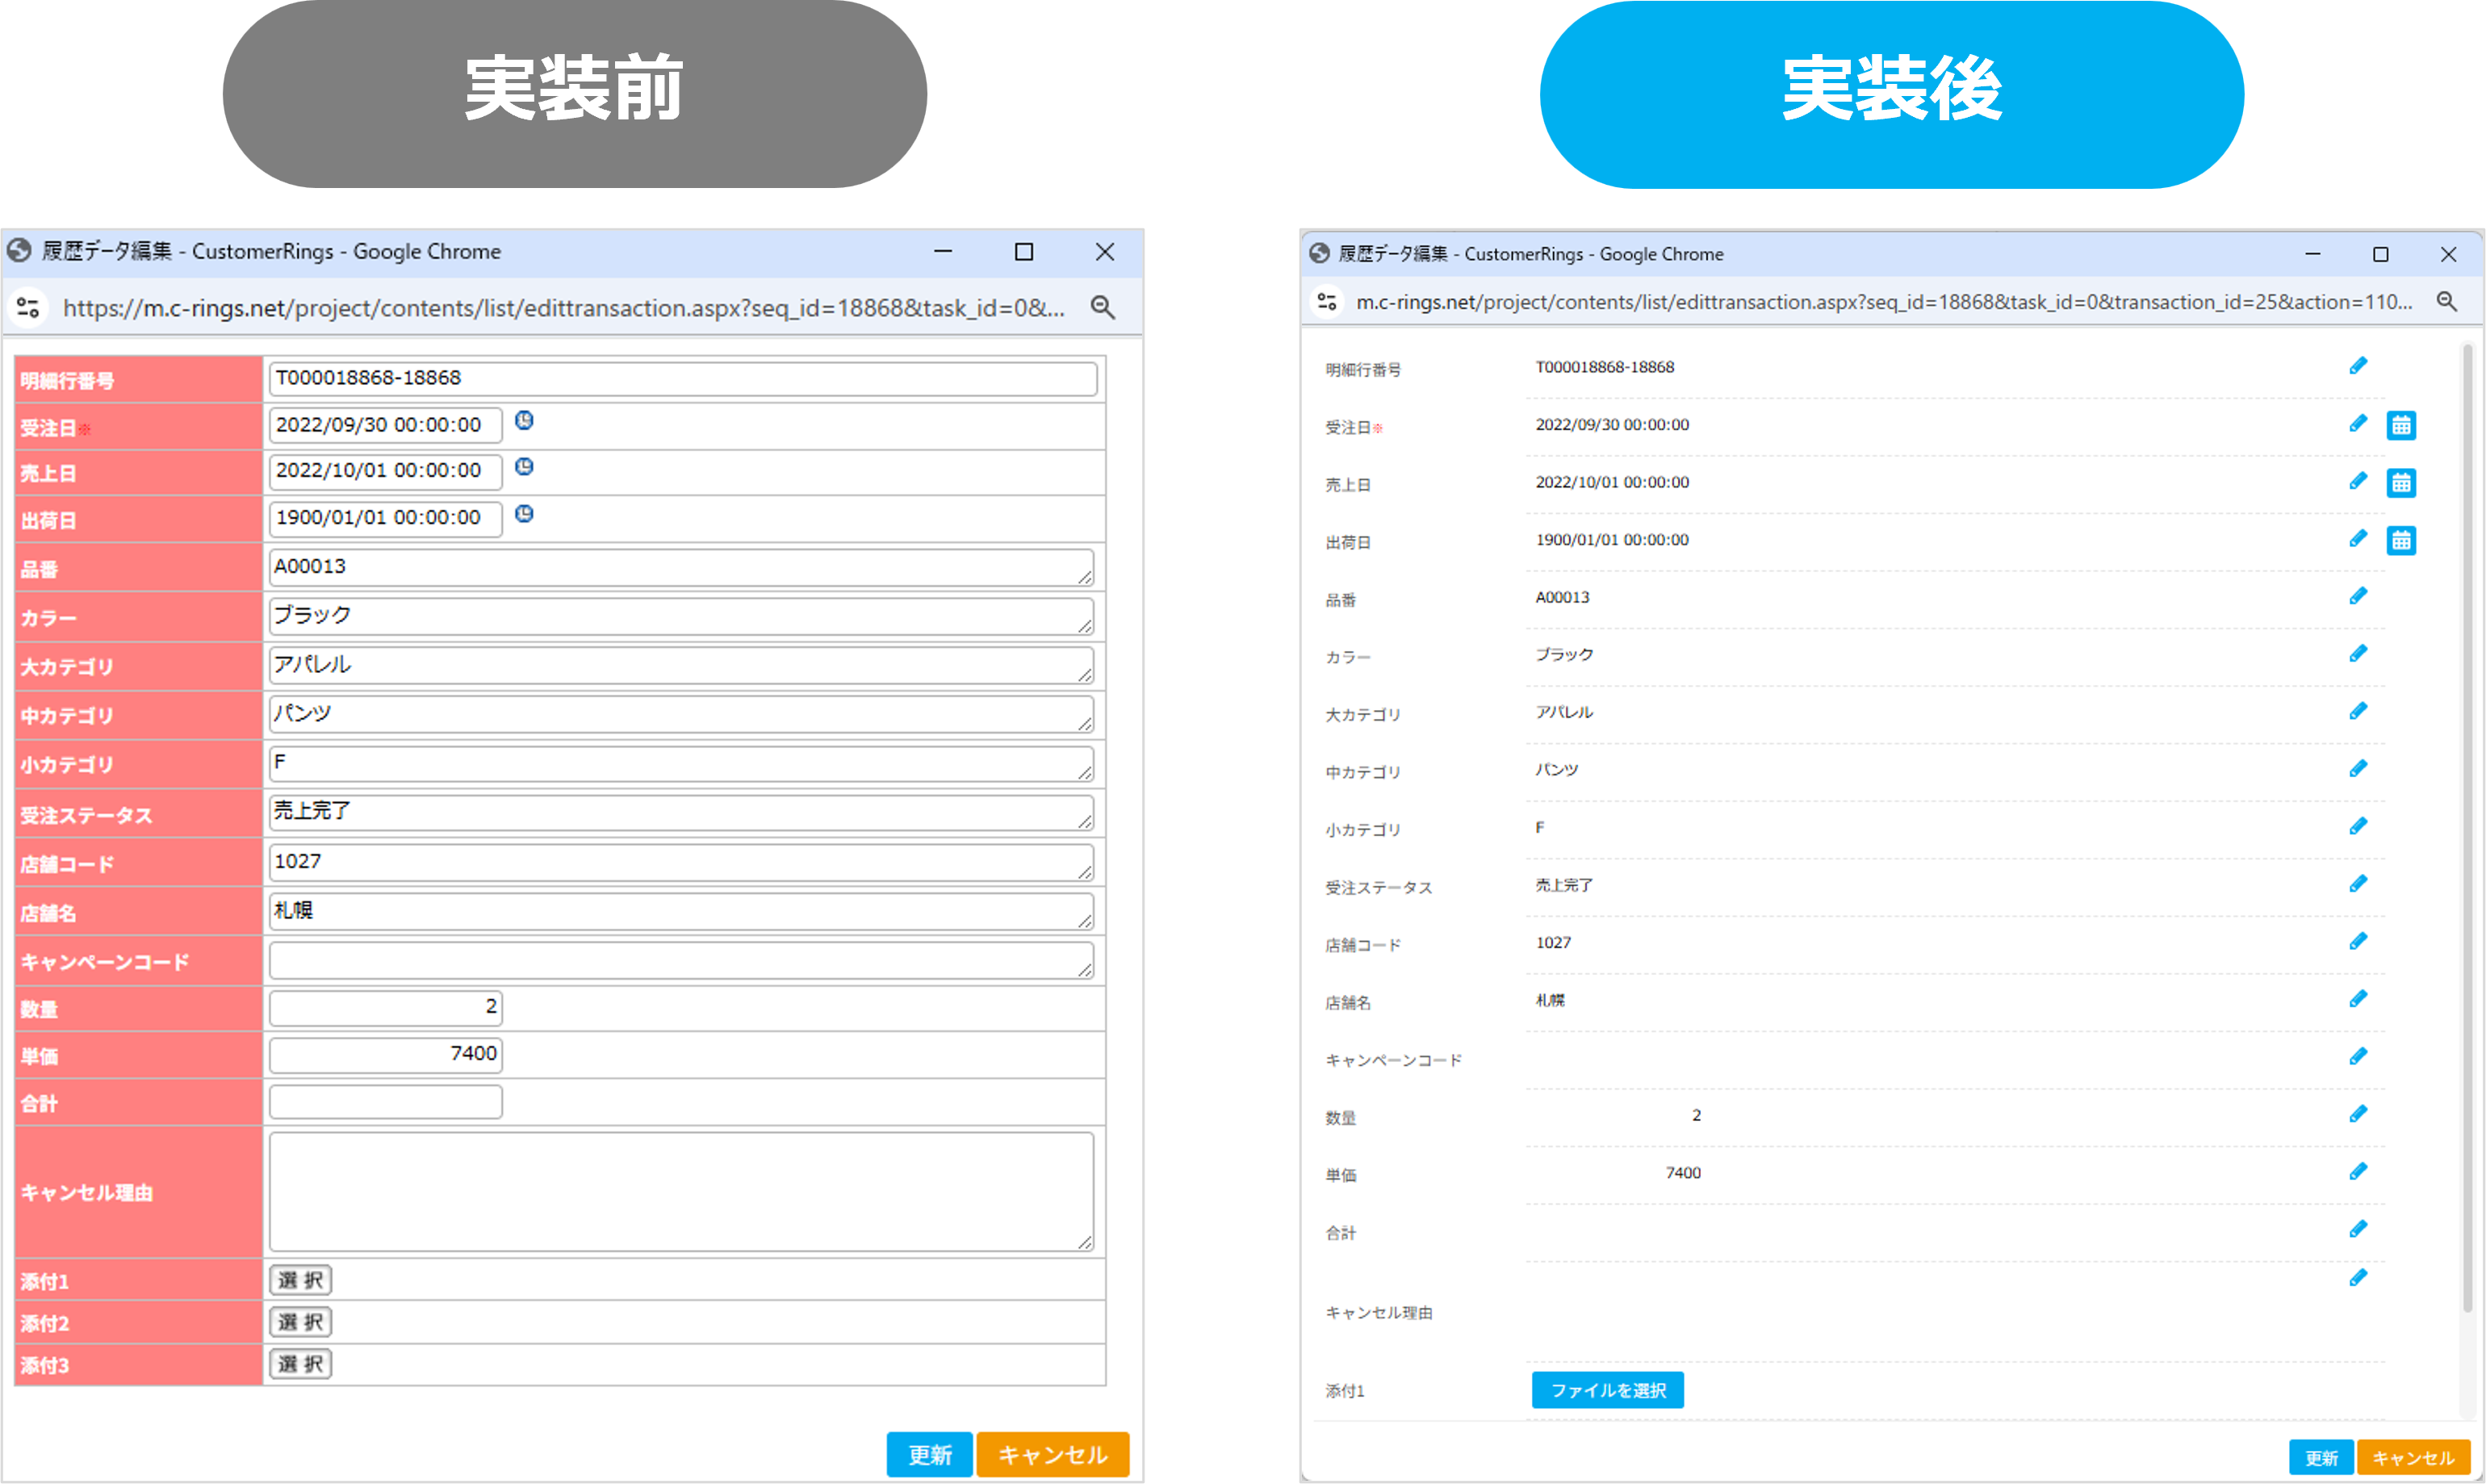Open calendar picker for 売上日 in right window

coord(2400,483)
